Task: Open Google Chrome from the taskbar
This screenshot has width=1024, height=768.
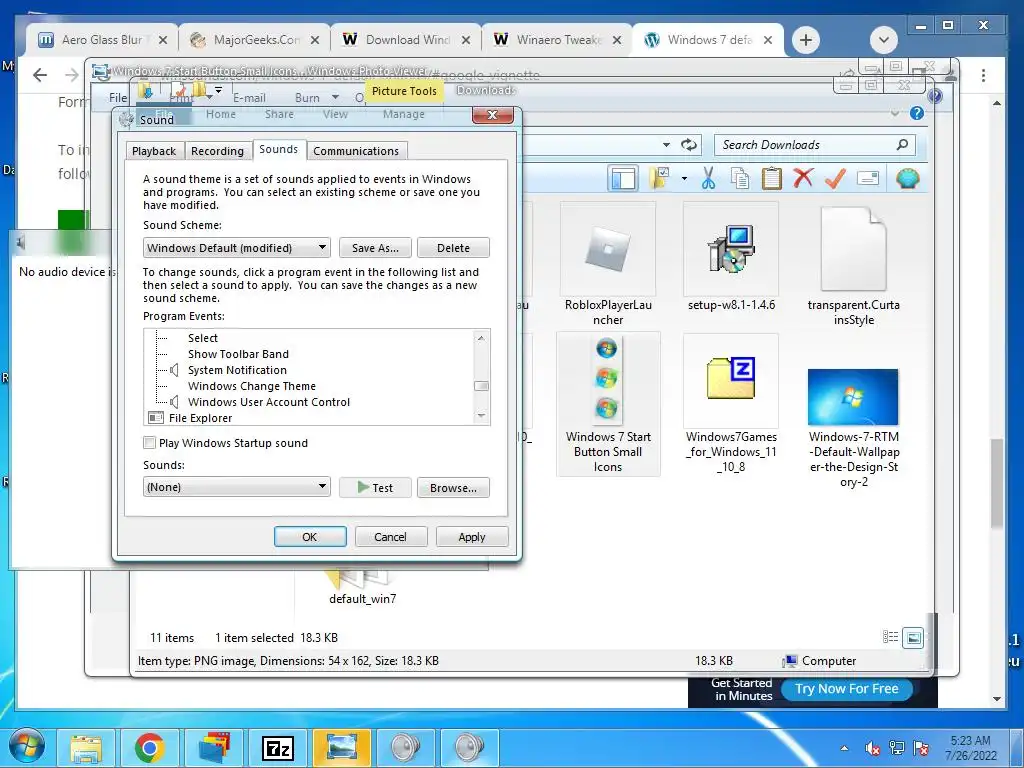Action: (150, 748)
